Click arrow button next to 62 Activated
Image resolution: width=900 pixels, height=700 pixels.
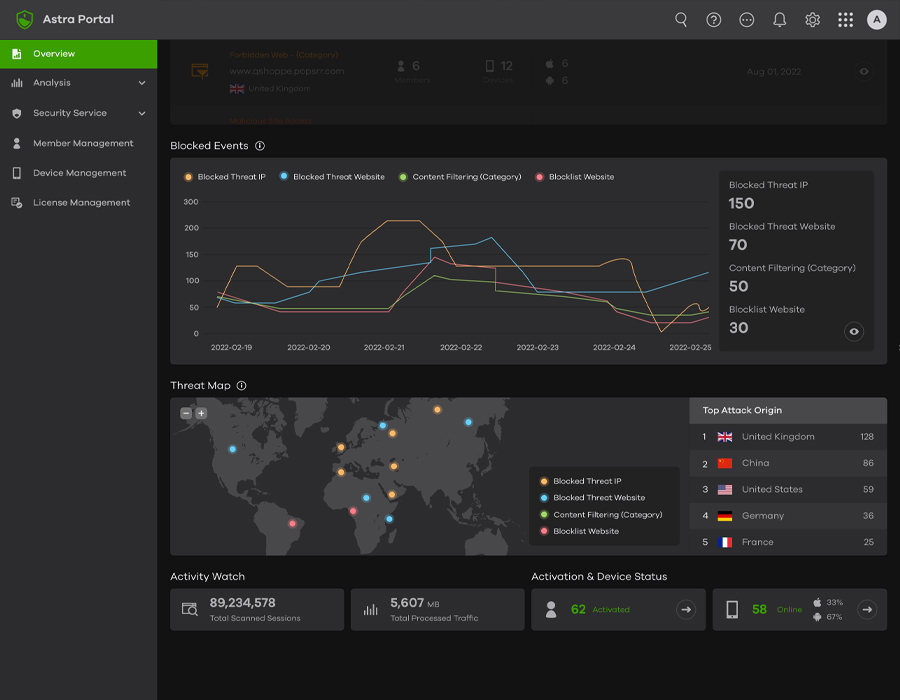tap(686, 609)
